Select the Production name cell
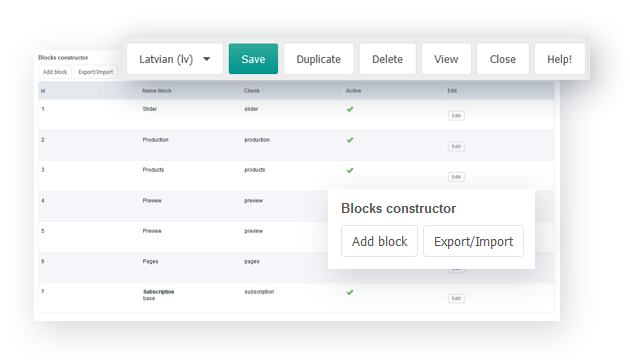The width and height of the screenshot is (630, 360). click(x=155, y=140)
